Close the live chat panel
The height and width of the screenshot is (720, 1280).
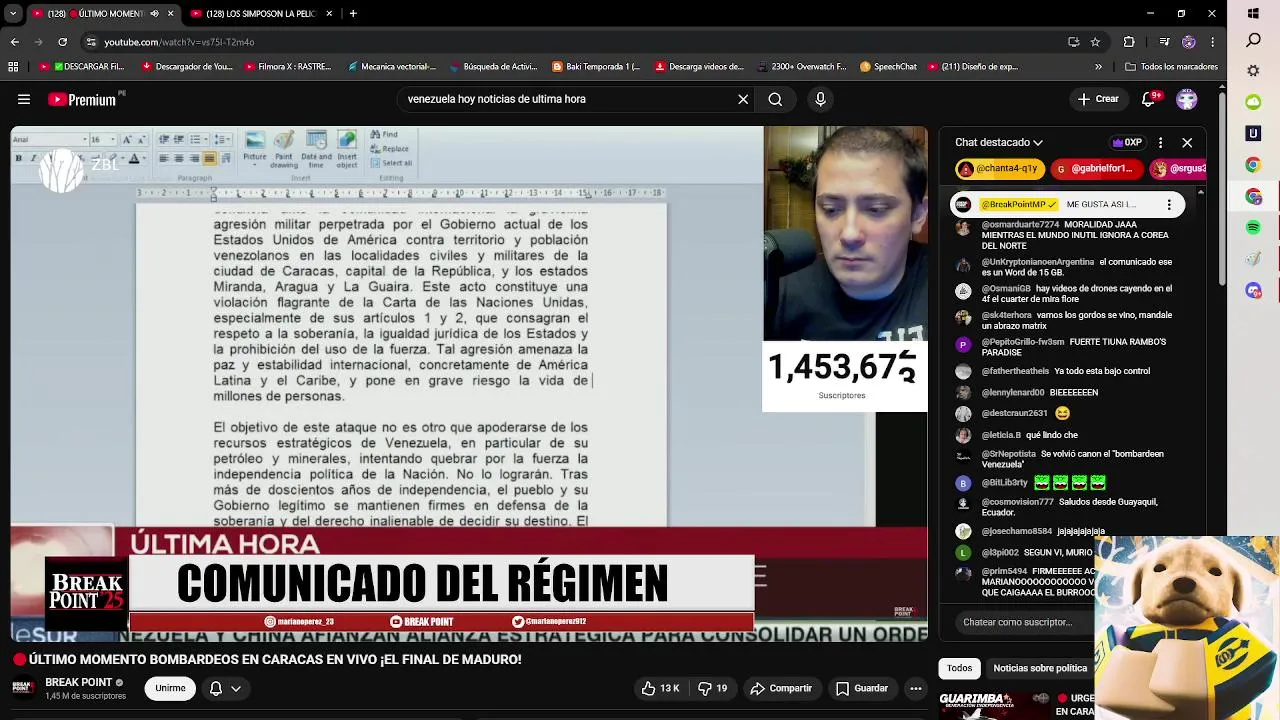pos(1187,142)
